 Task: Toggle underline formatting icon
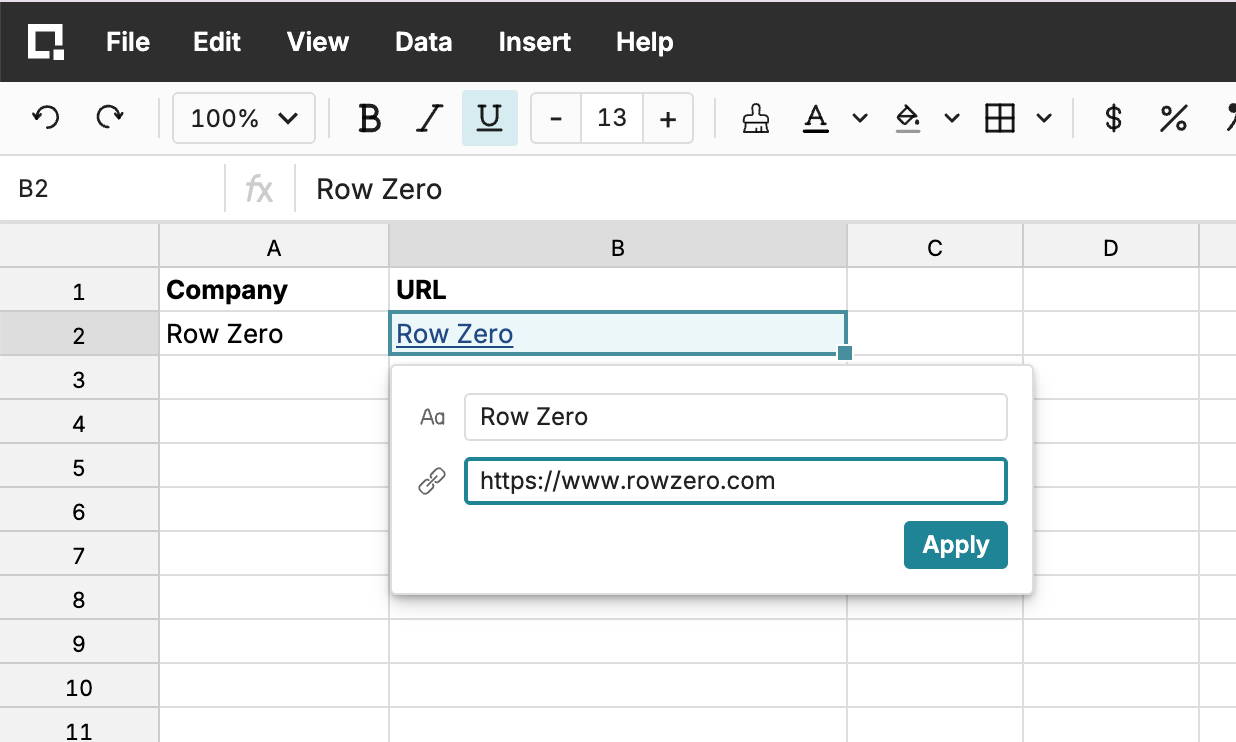[x=489, y=118]
